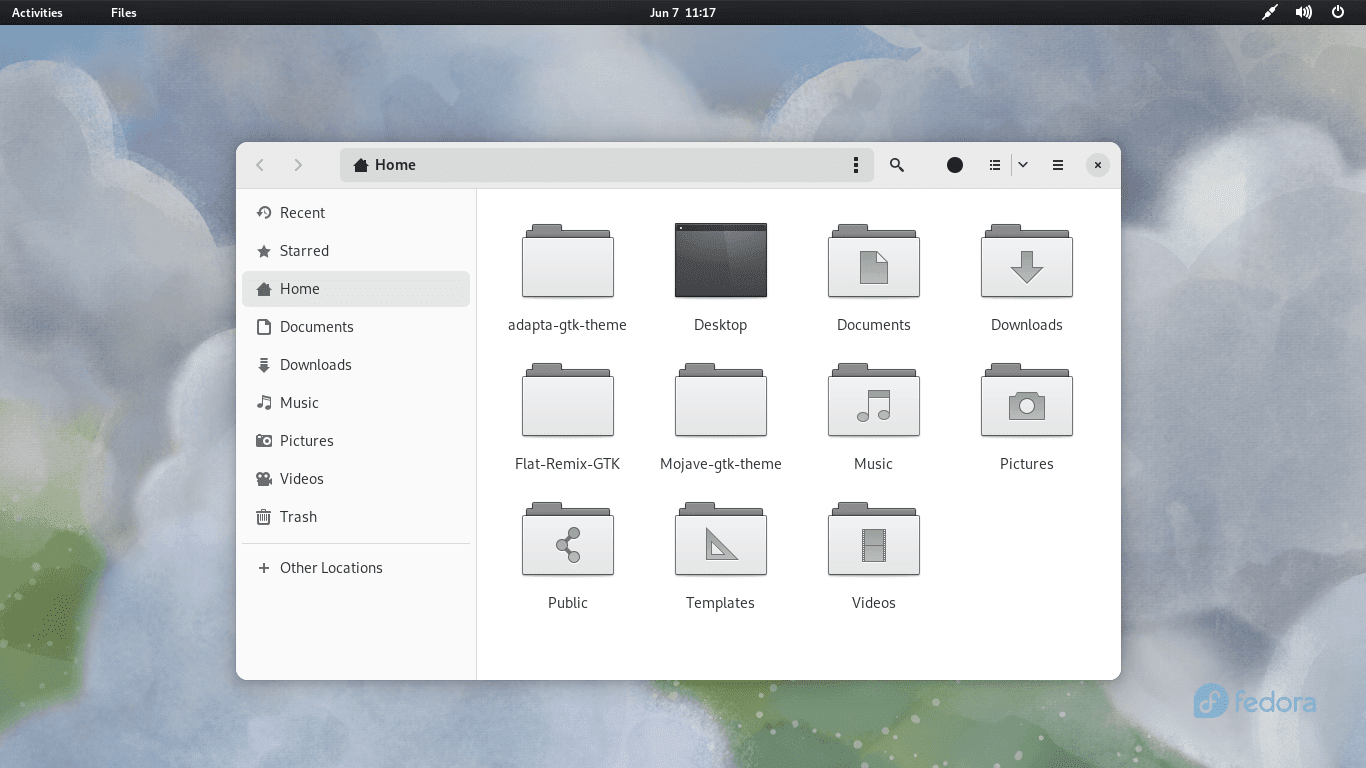Click the back navigation arrow
The image size is (1366, 768).
click(x=260, y=165)
